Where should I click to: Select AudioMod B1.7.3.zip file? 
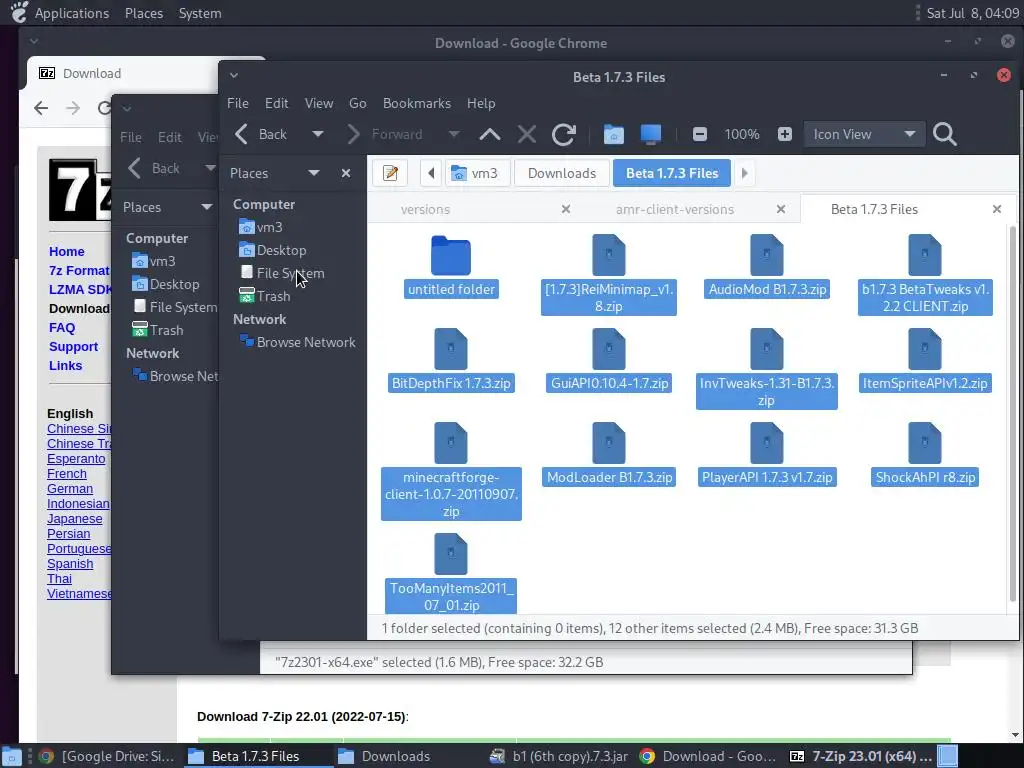click(767, 267)
